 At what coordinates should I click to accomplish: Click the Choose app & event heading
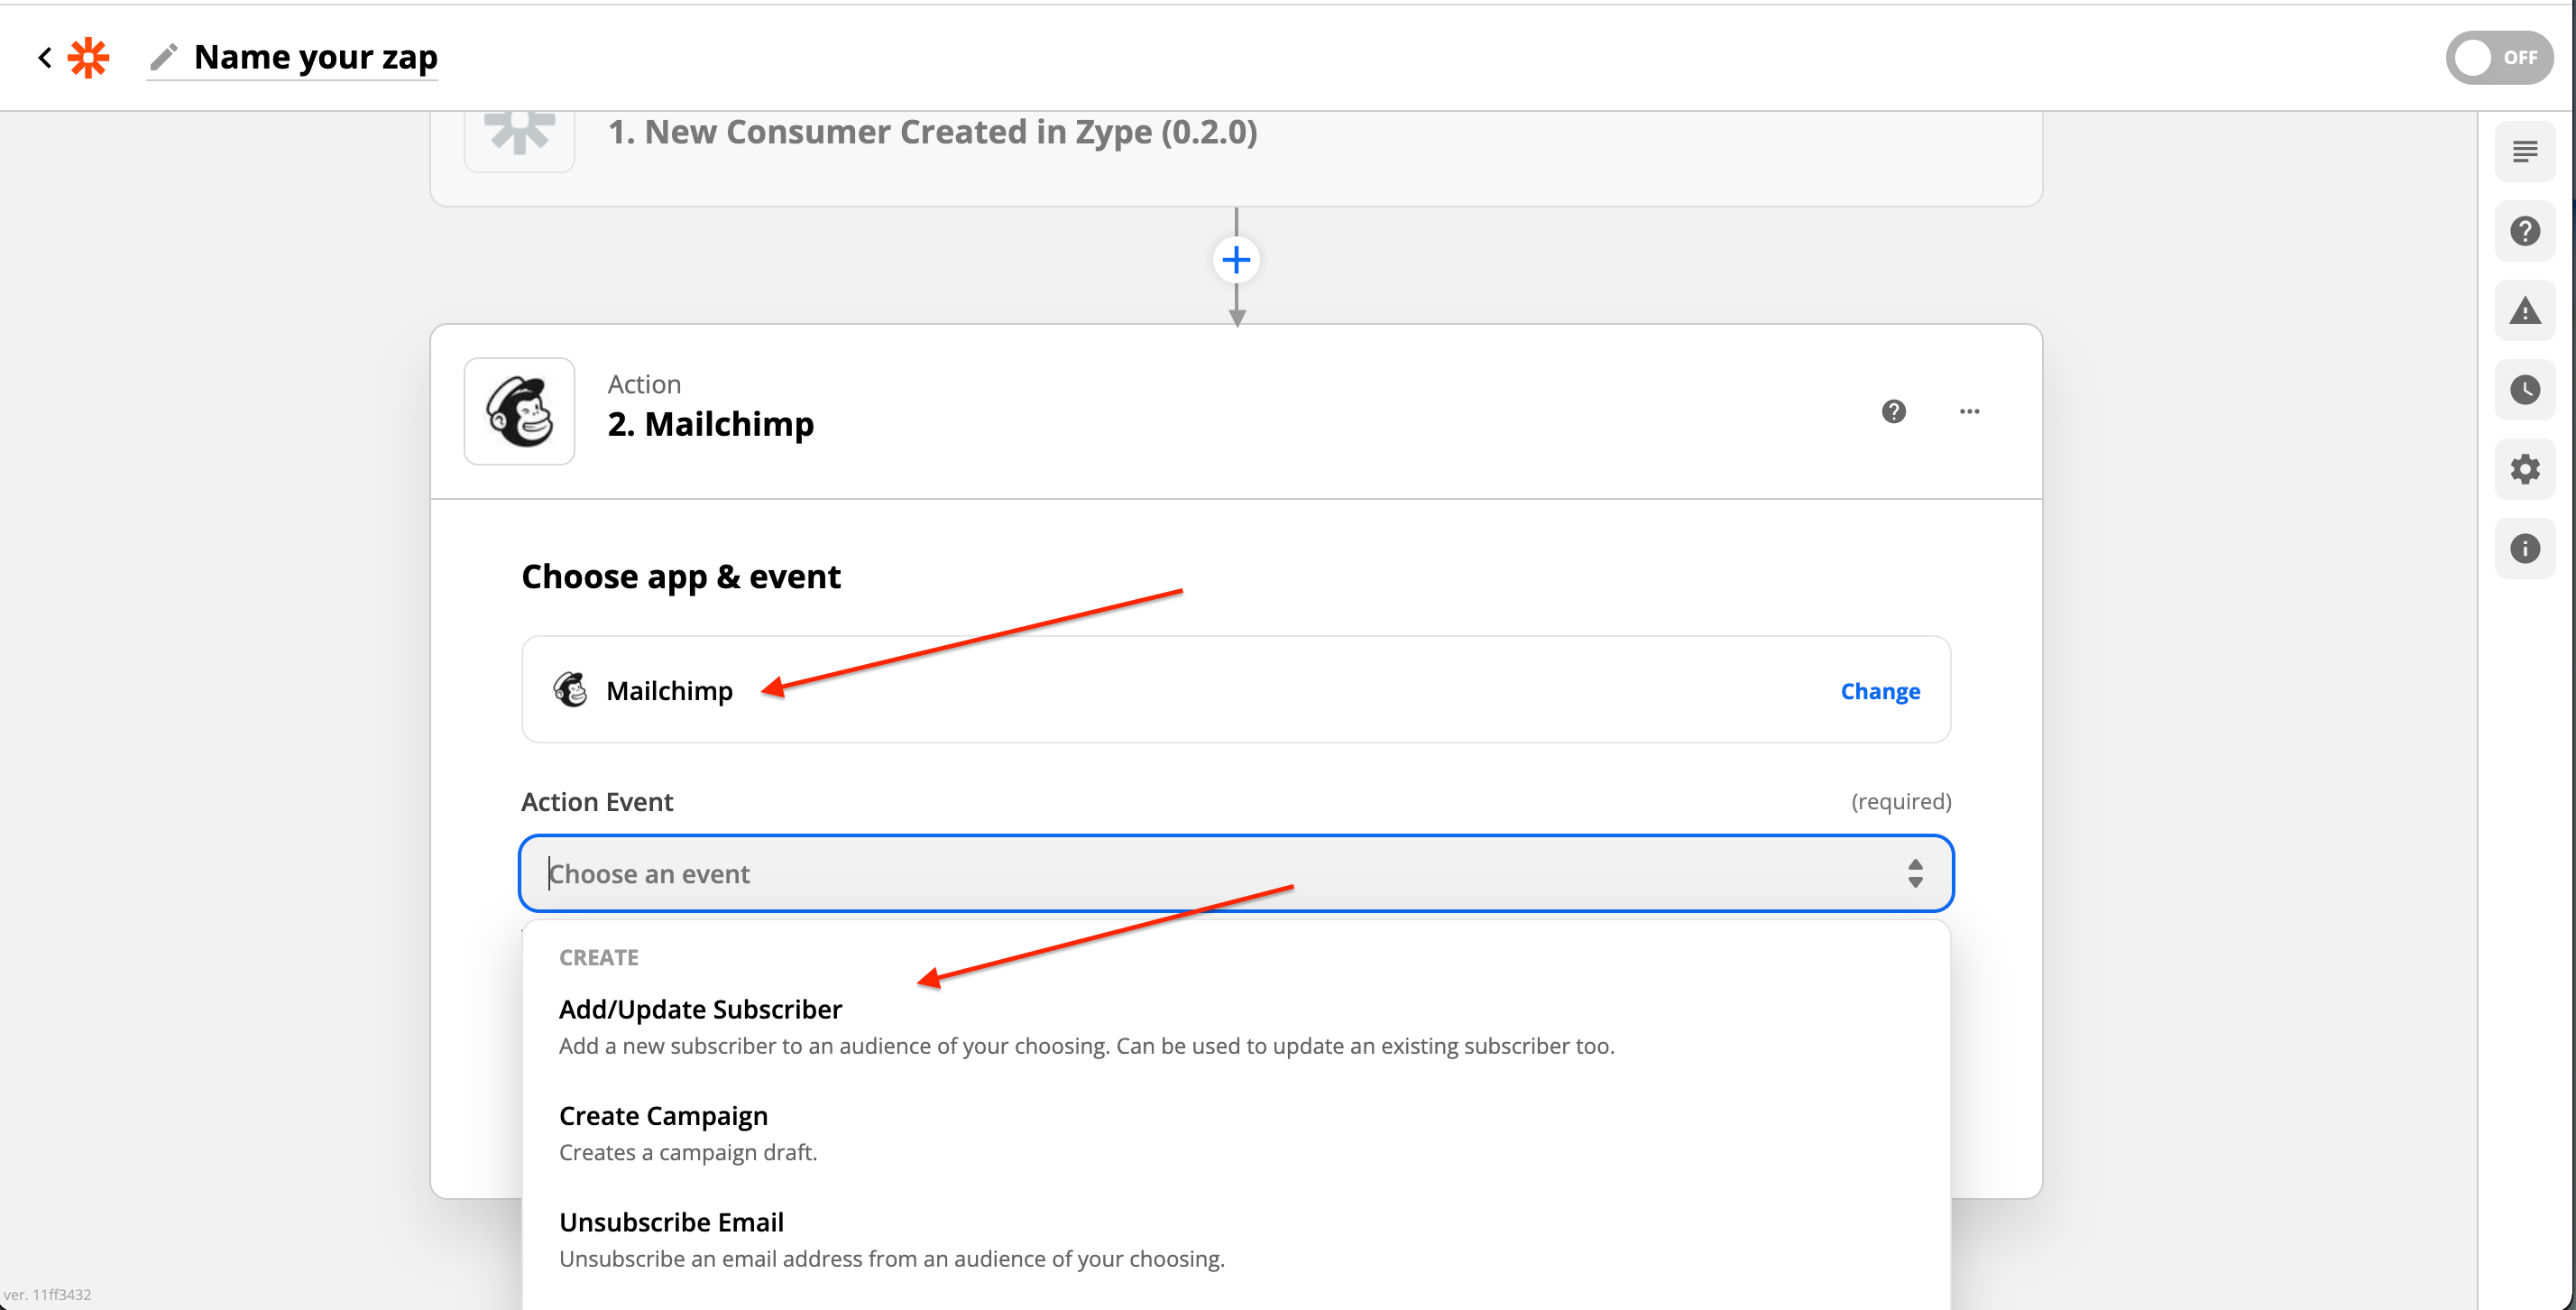(681, 577)
